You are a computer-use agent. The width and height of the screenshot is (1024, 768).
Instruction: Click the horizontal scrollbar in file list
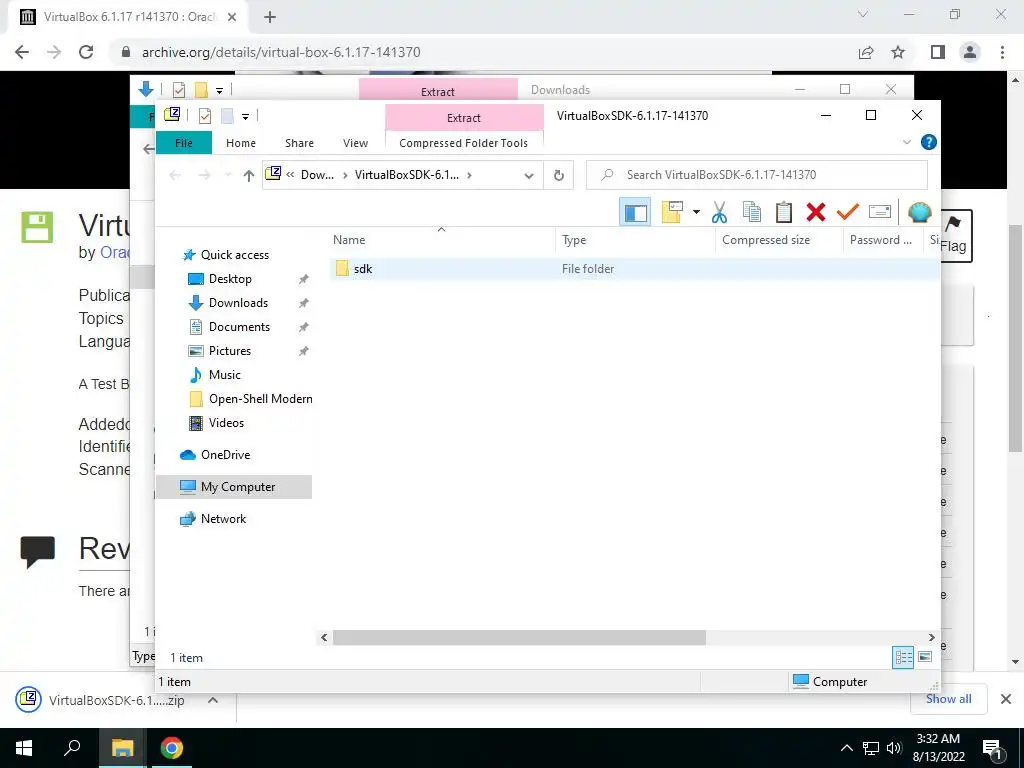tap(519, 637)
